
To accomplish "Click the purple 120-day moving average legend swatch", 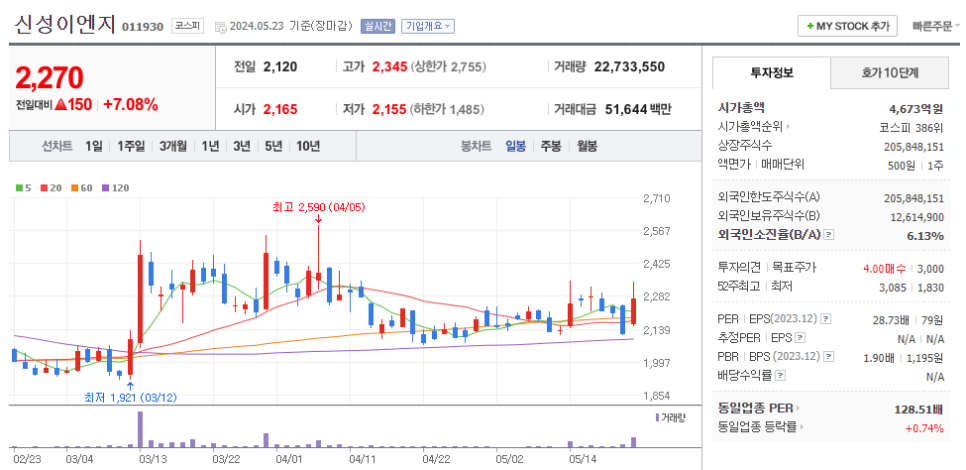I will click(x=105, y=188).
